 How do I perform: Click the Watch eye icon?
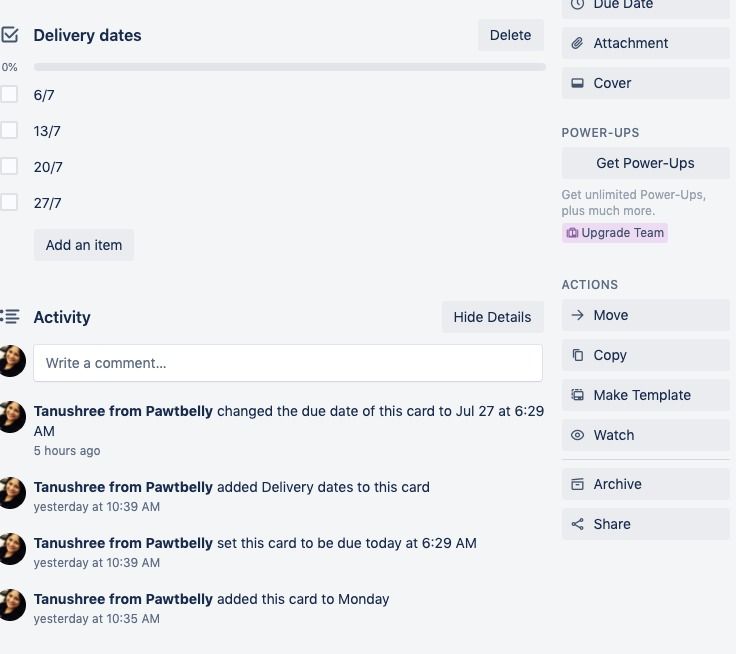click(x=577, y=435)
